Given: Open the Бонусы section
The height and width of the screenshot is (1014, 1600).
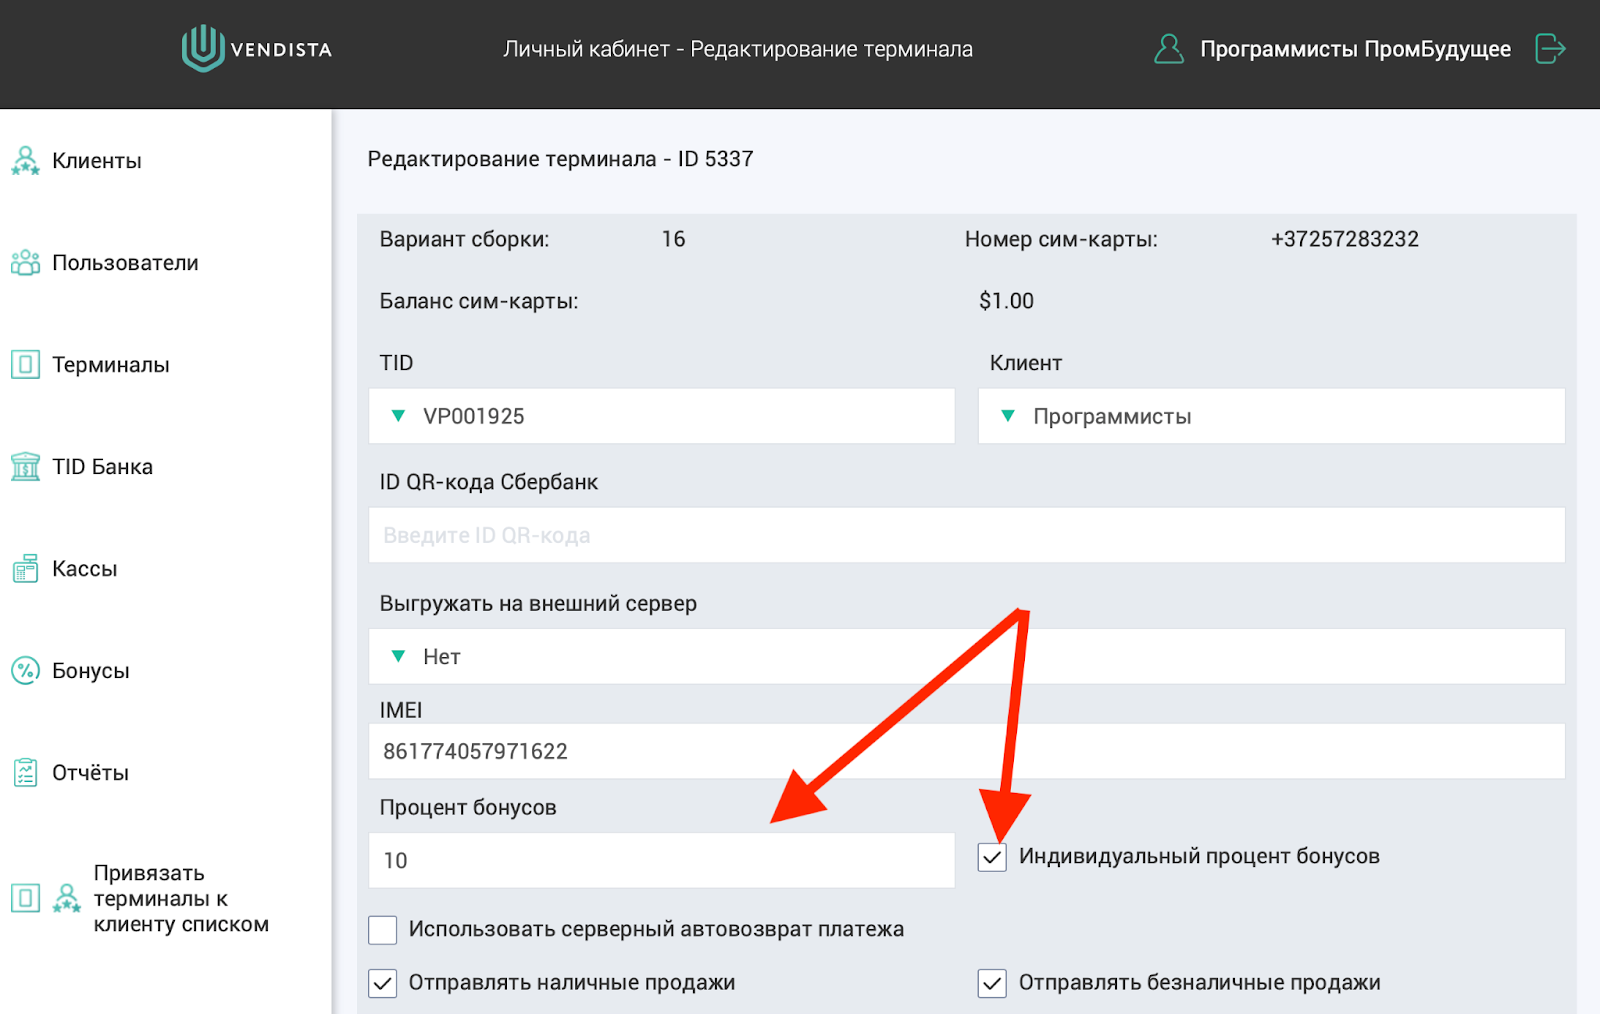Looking at the screenshot, I should [90, 671].
